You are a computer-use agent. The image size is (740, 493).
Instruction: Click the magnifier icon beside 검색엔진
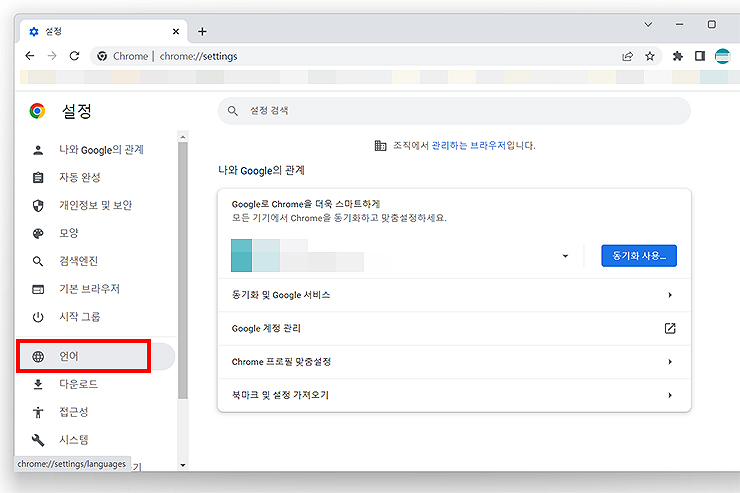pyautogui.click(x=38, y=261)
